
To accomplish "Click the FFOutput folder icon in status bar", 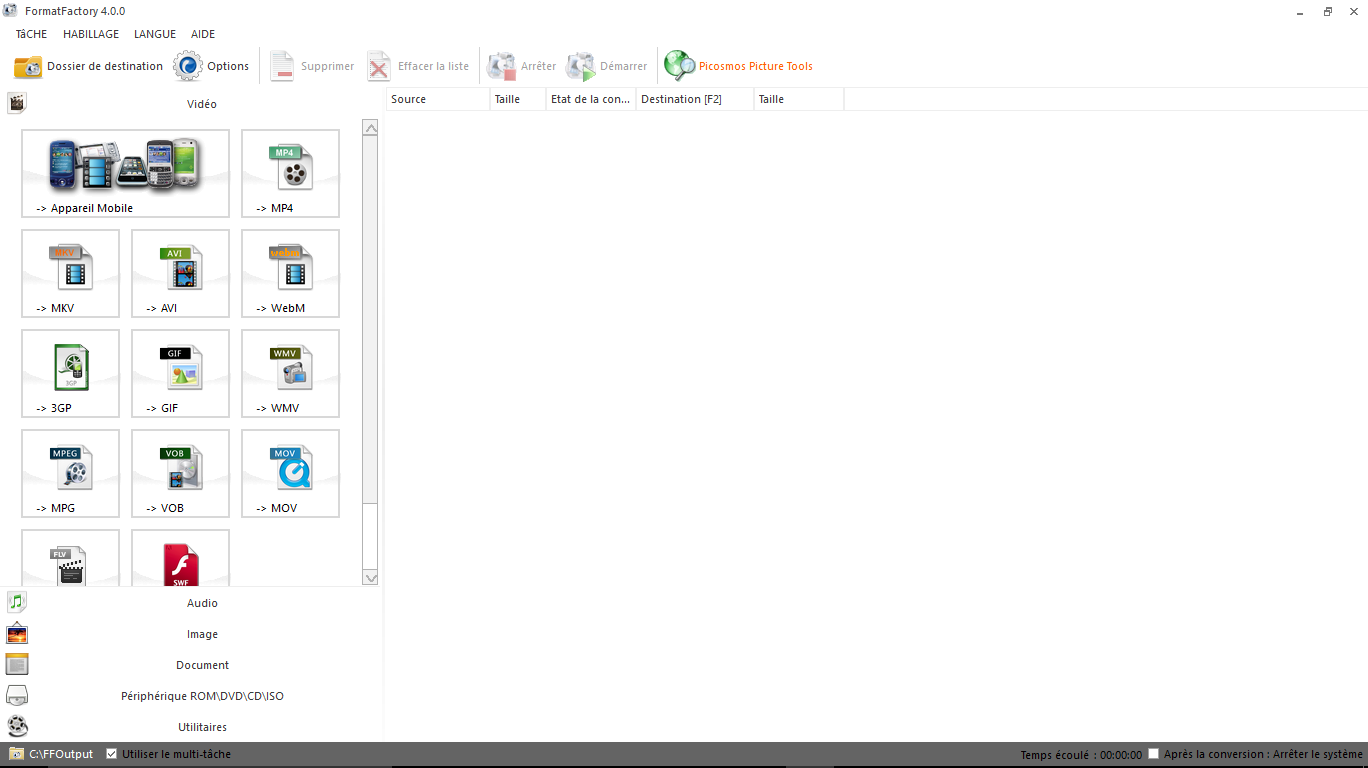I will pyautogui.click(x=17, y=754).
